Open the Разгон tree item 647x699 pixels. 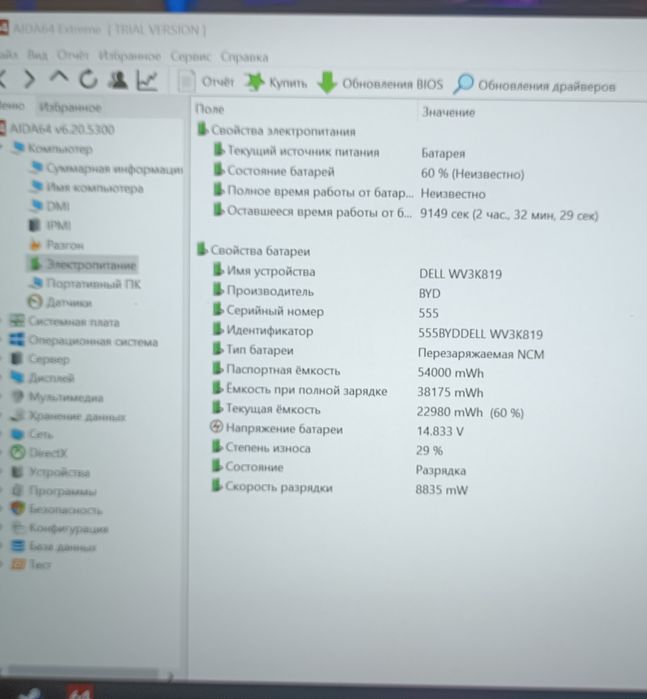click(56, 245)
